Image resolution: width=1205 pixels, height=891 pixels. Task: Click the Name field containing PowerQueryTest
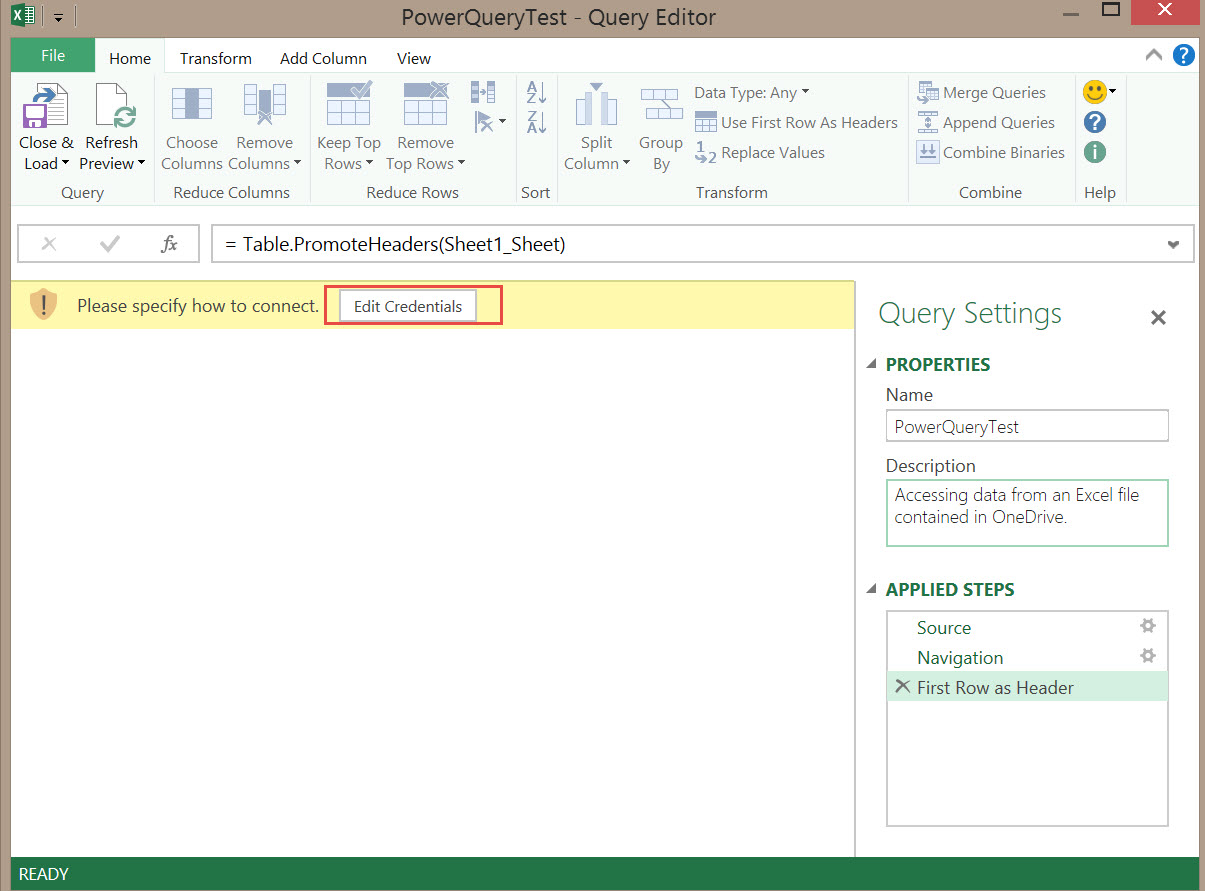point(1027,426)
